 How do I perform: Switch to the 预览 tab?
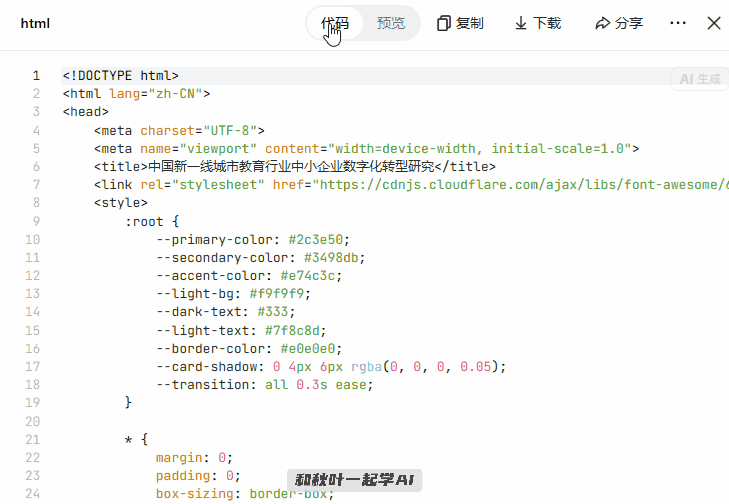tap(391, 23)
